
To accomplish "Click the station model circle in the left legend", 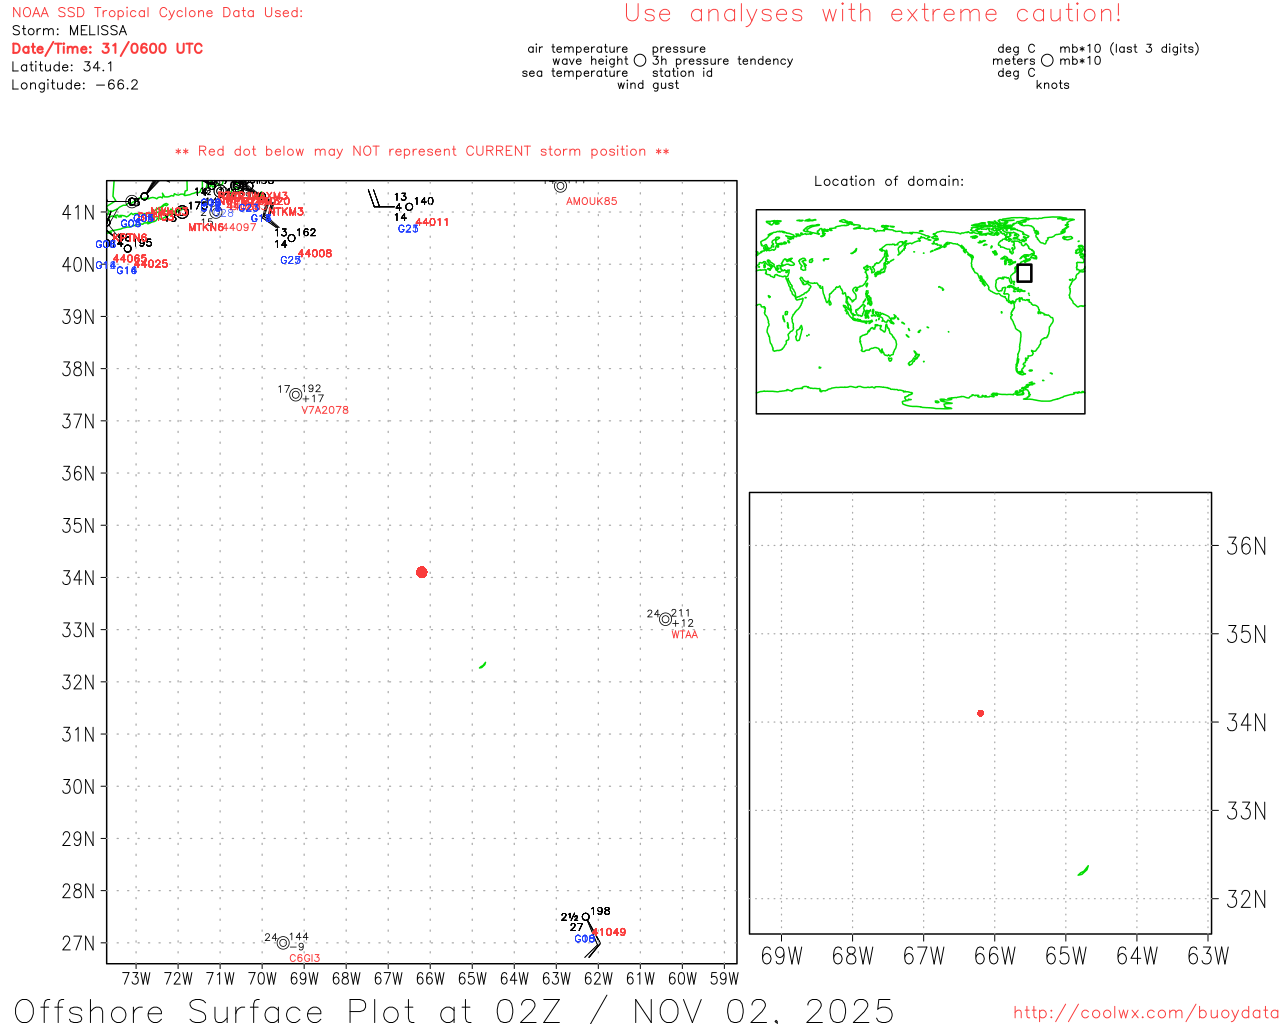I will pyautogui.click(x=640, y=61).
